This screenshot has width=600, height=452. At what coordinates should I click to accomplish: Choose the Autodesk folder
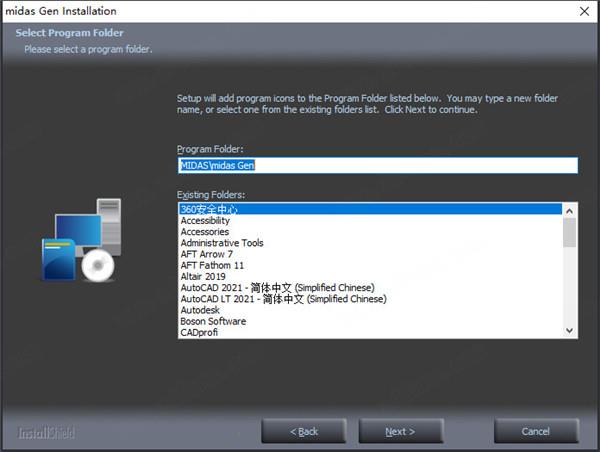(370, 310)
